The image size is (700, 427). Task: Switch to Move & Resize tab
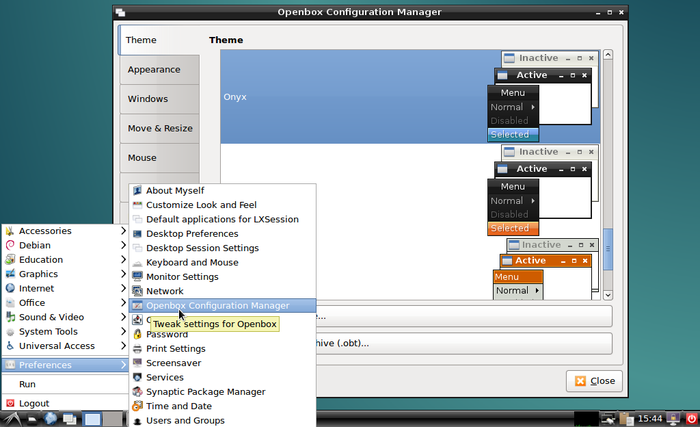(x=160, y=129)
